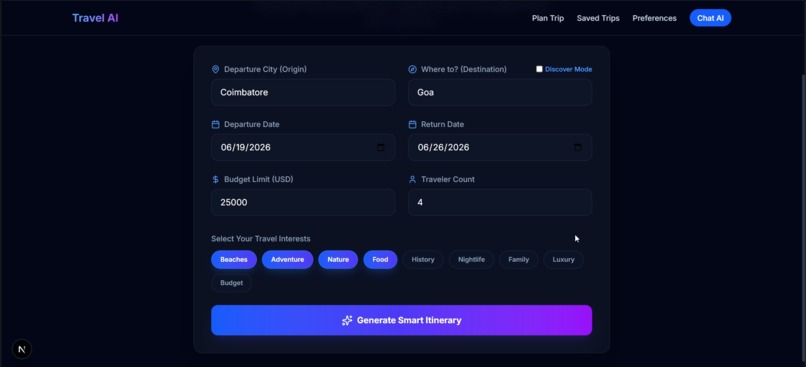806x367 pixels.
Task: Select the Departure Date field 06/19/2026
Action: (303, 148)
